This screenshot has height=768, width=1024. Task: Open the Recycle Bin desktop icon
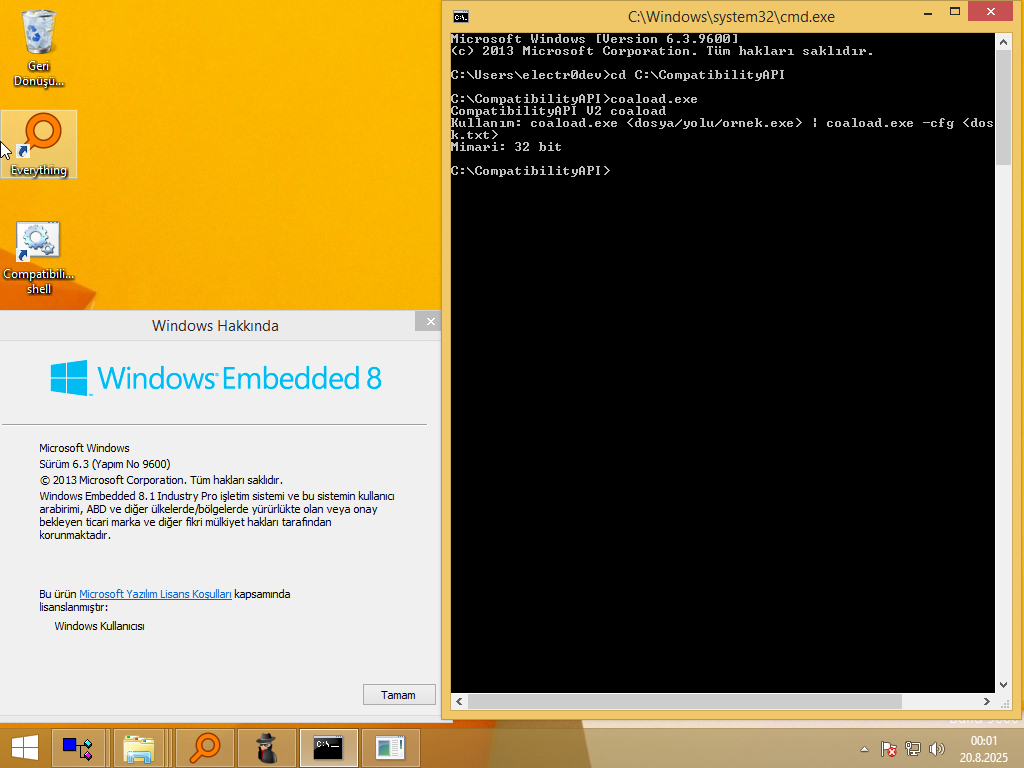[x=39, y=48]
